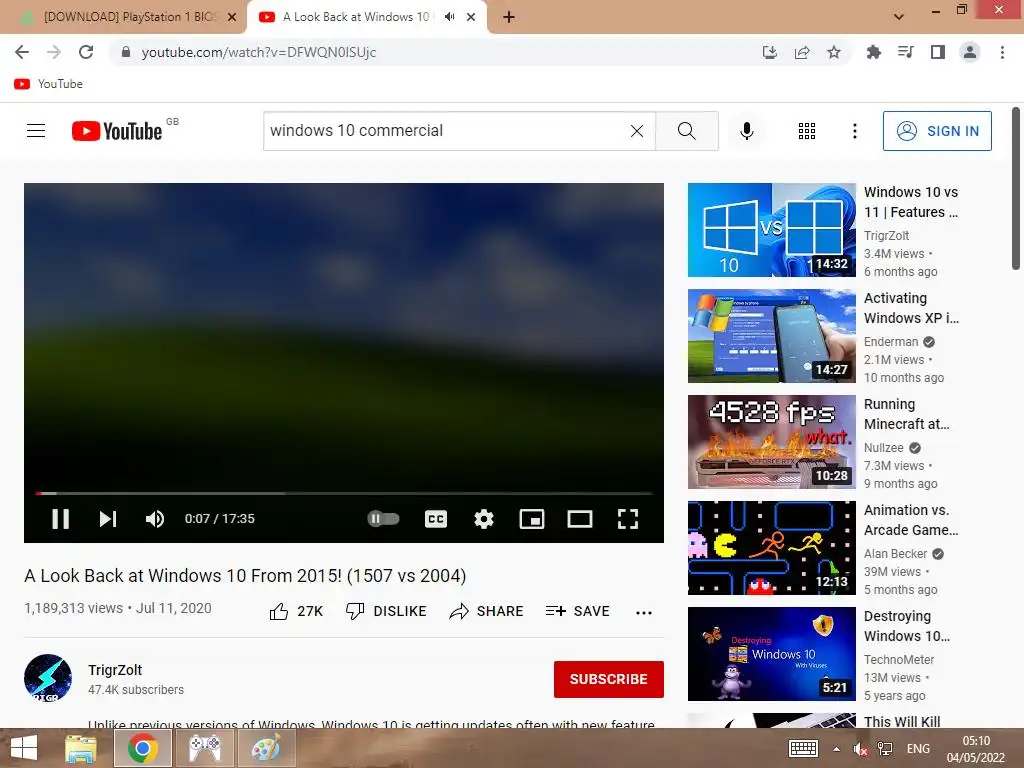Open Chrome extensions puzzle icon

tap(873, 52)
